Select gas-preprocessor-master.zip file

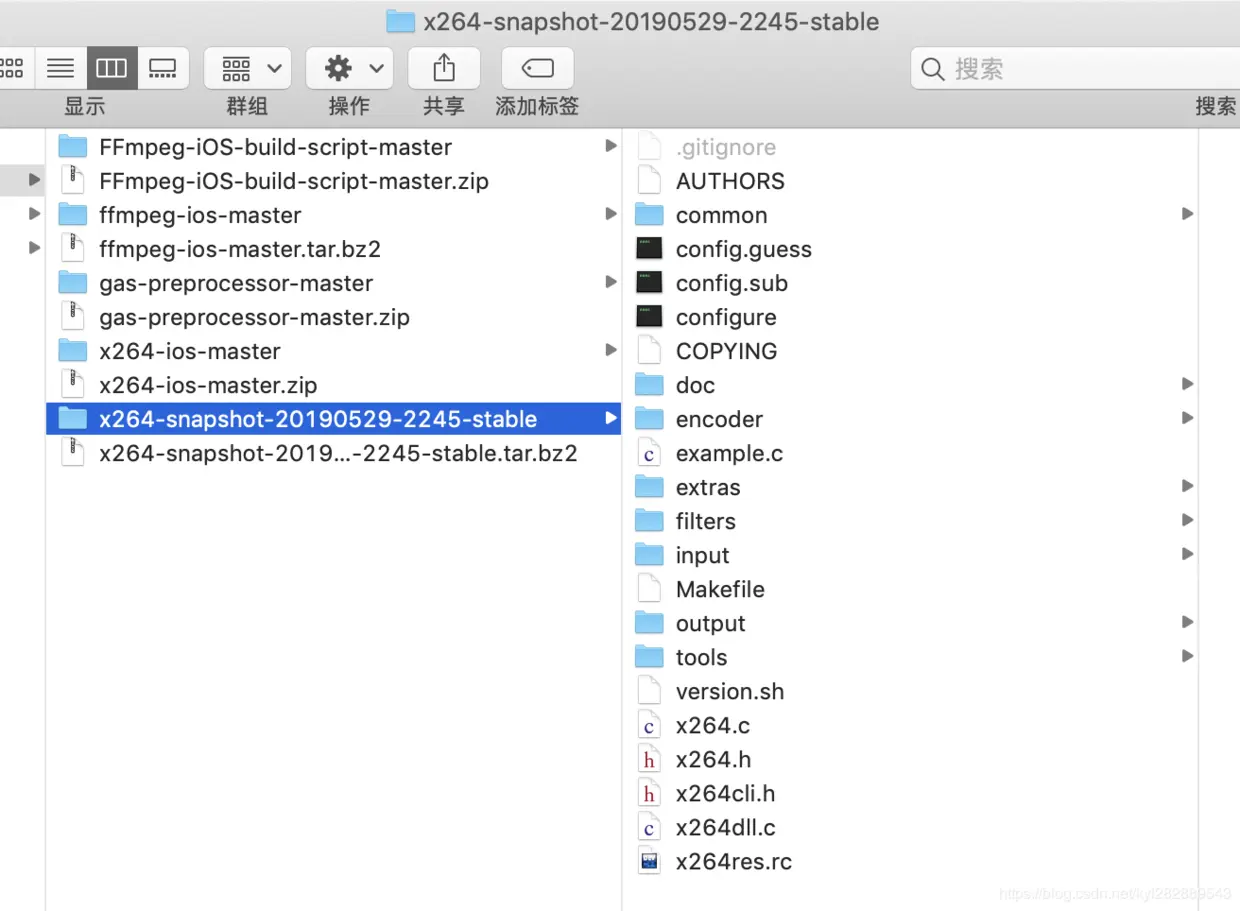pyautogui.click(x=333, y=317)
